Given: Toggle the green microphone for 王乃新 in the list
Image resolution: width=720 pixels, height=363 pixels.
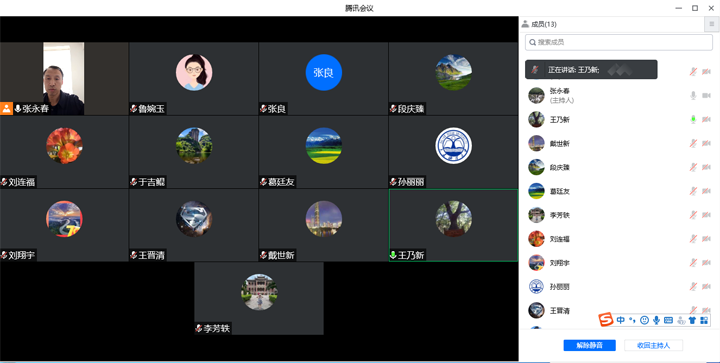Looking at the screenshot, I should coord(693,119).
